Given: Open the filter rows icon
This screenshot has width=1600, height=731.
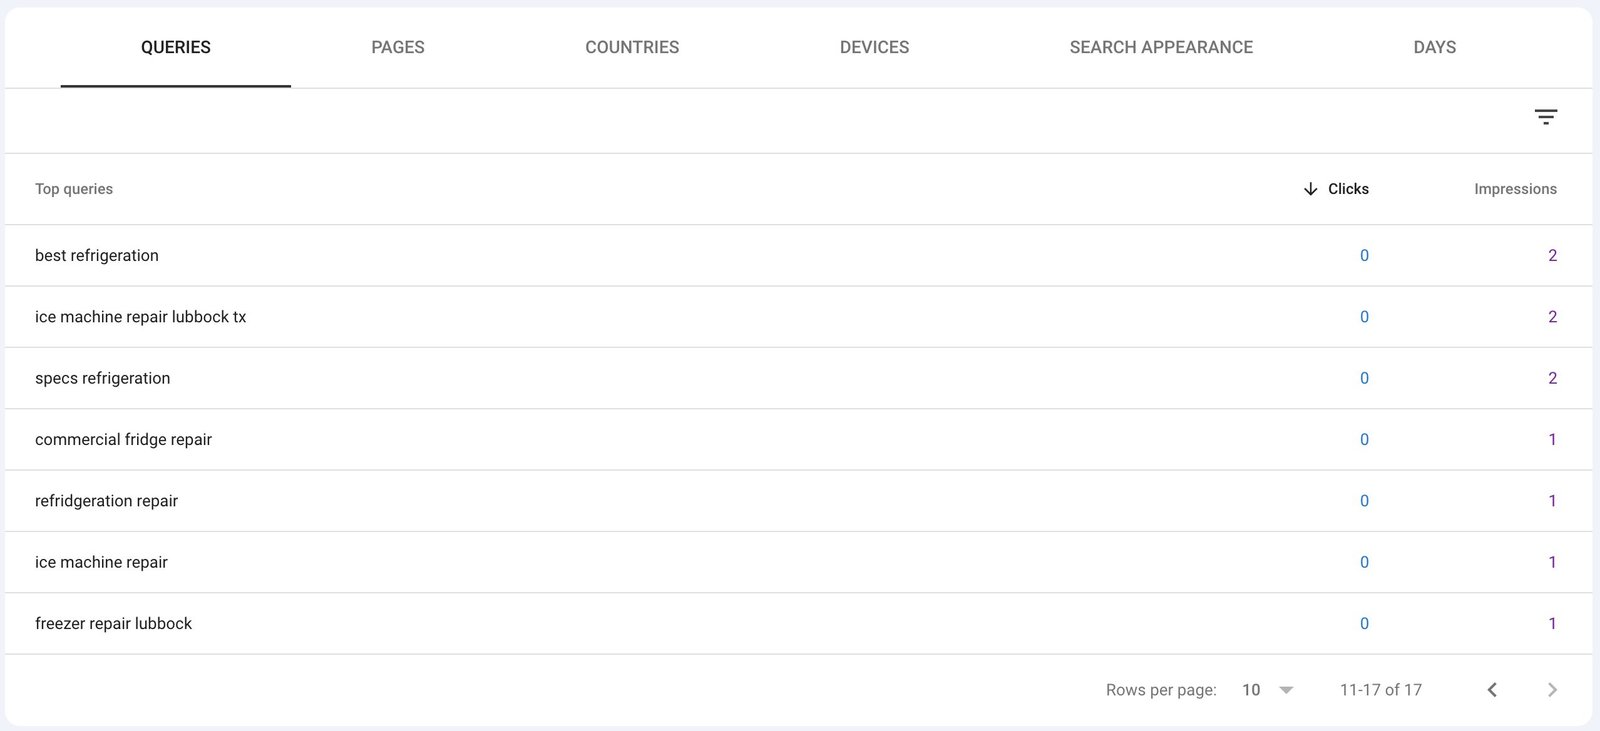Looking at the screenshot, I should click(1545, 118).
